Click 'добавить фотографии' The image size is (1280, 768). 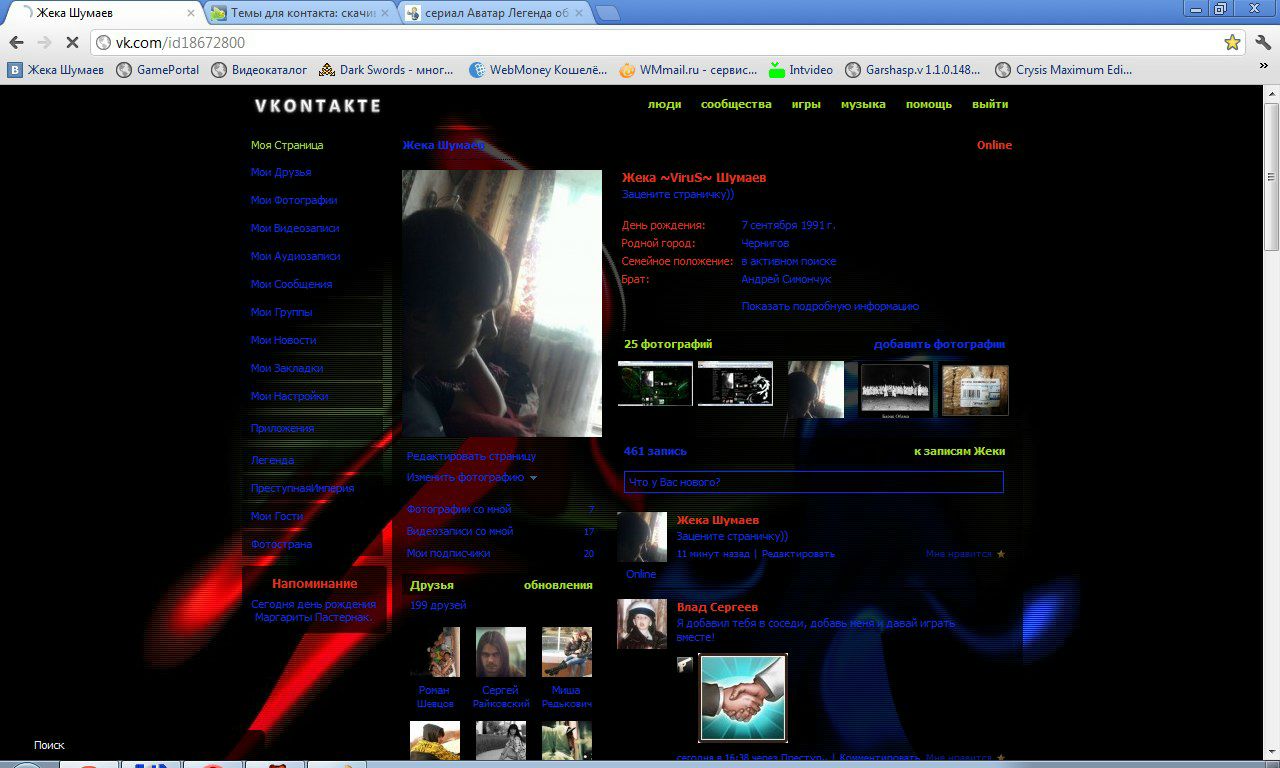click(939, 344)
